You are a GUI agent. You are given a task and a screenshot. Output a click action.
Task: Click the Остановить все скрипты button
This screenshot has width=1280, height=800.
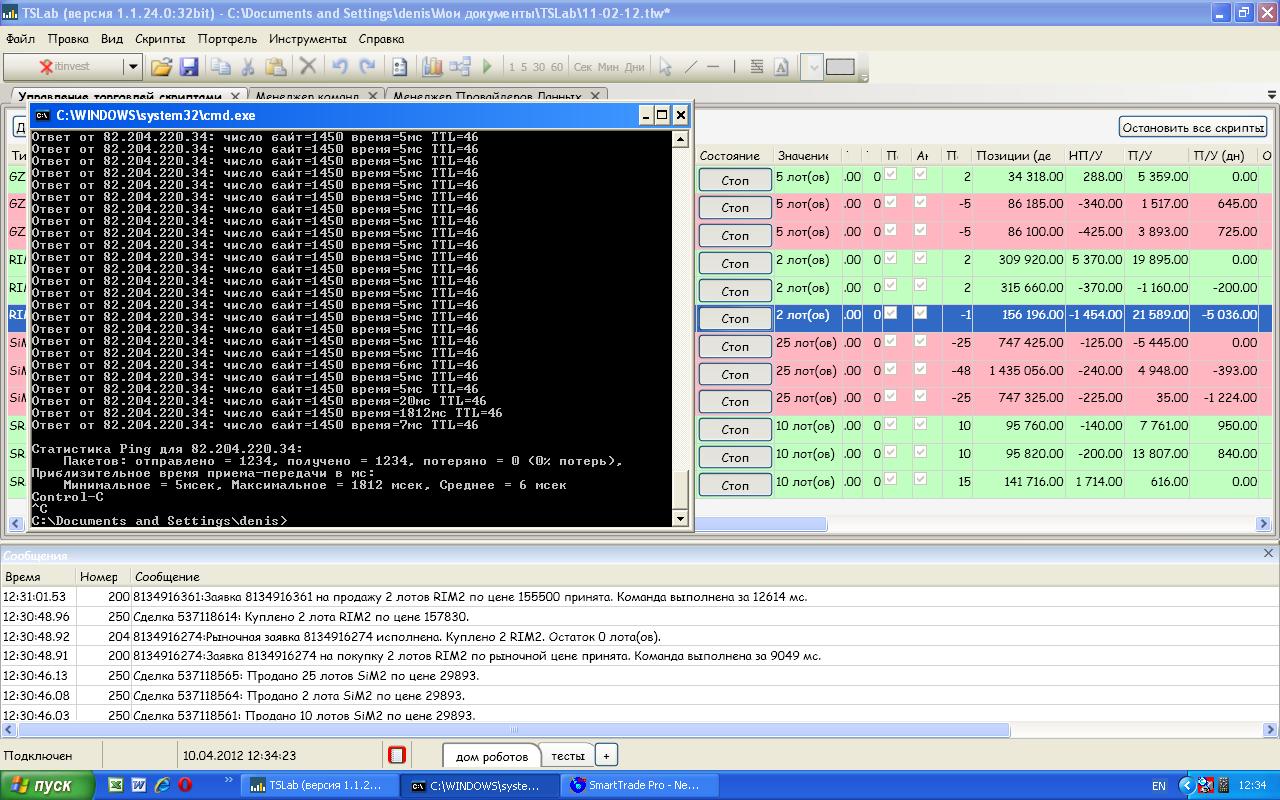(x=1193, y=127)
